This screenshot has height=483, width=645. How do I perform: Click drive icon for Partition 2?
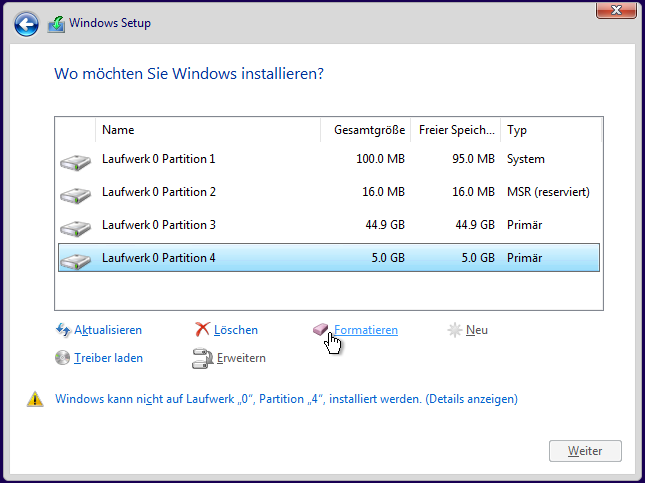click(75, 195)
